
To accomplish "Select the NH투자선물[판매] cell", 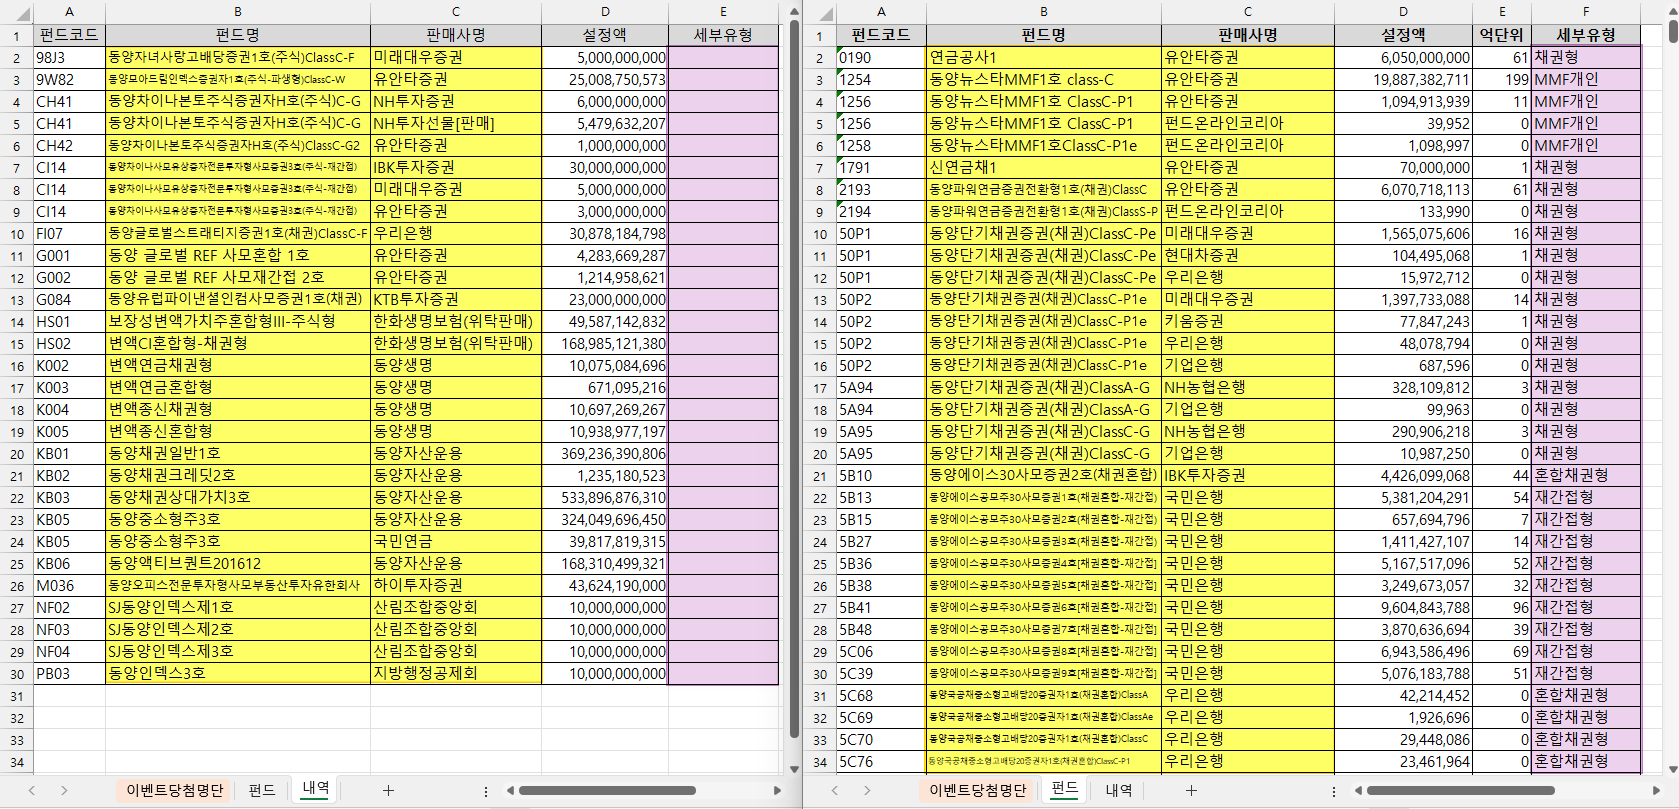I will tap(456, 124).
